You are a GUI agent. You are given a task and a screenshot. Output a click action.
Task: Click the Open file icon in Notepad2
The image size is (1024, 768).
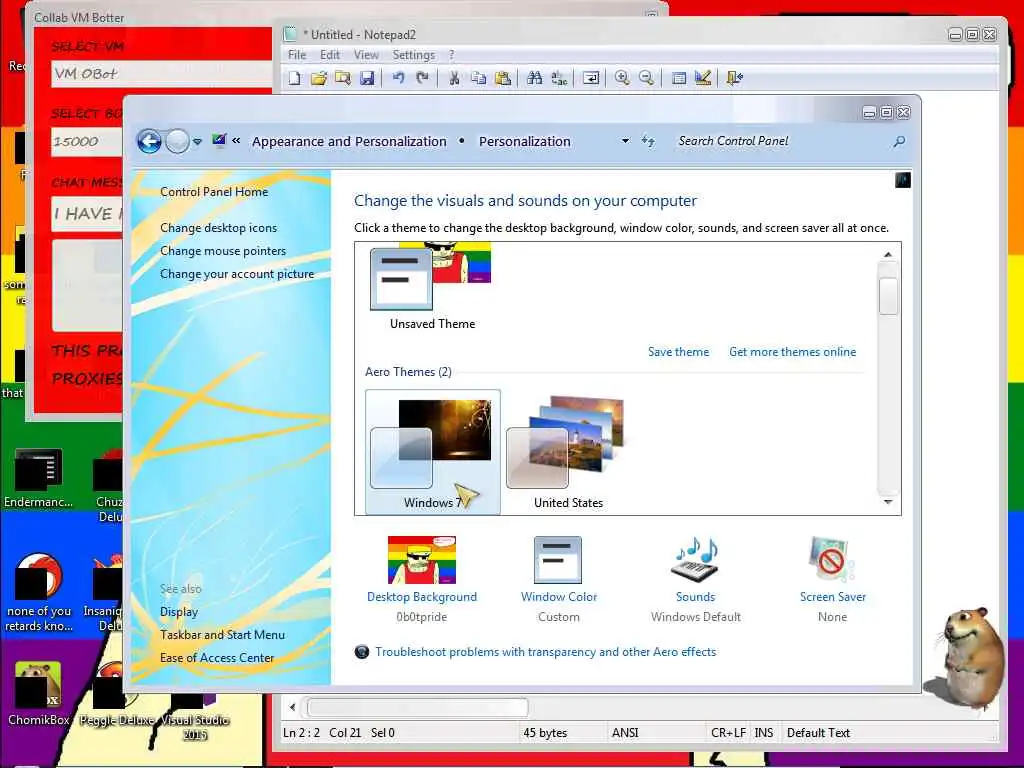click(x=319, y=78)
